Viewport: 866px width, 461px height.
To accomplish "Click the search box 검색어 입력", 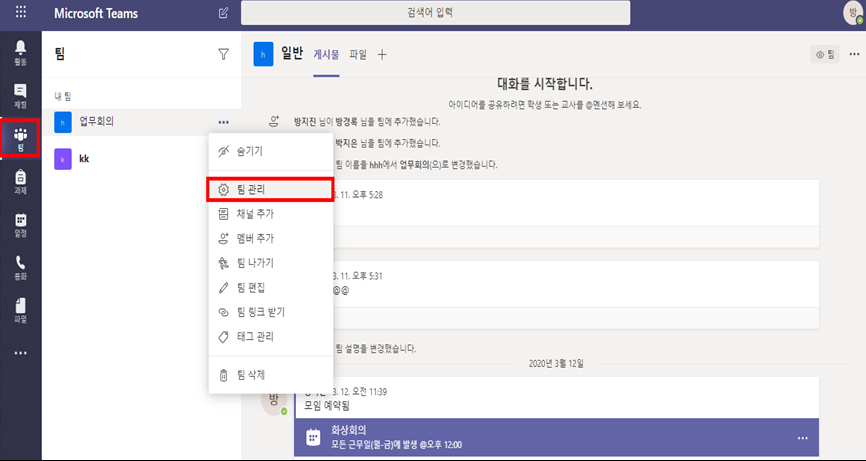I will coord(435,13).
